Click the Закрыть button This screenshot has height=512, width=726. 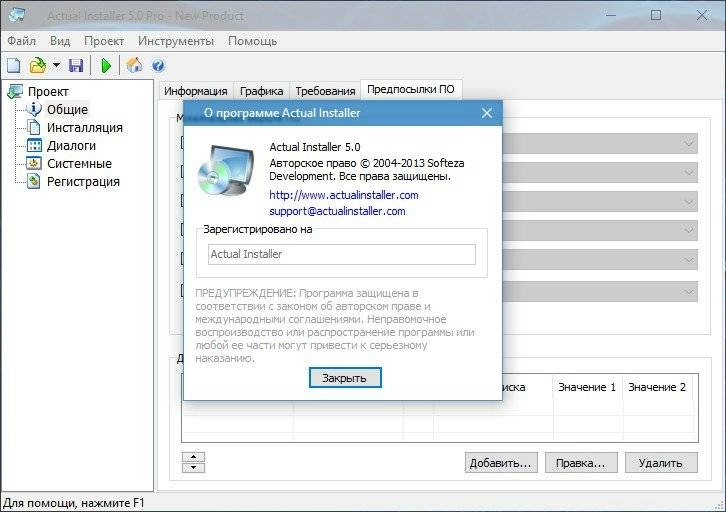[345, 378]
